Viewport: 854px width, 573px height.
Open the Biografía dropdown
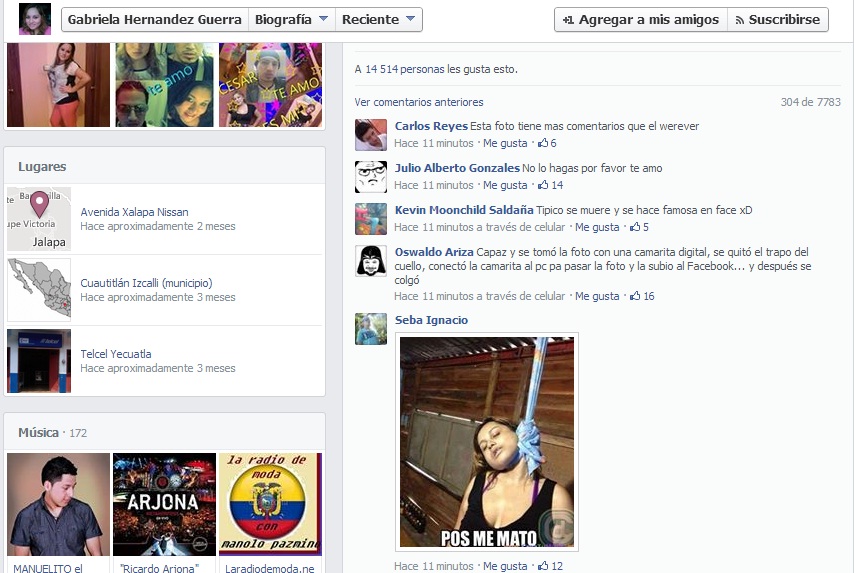[291, 20]
